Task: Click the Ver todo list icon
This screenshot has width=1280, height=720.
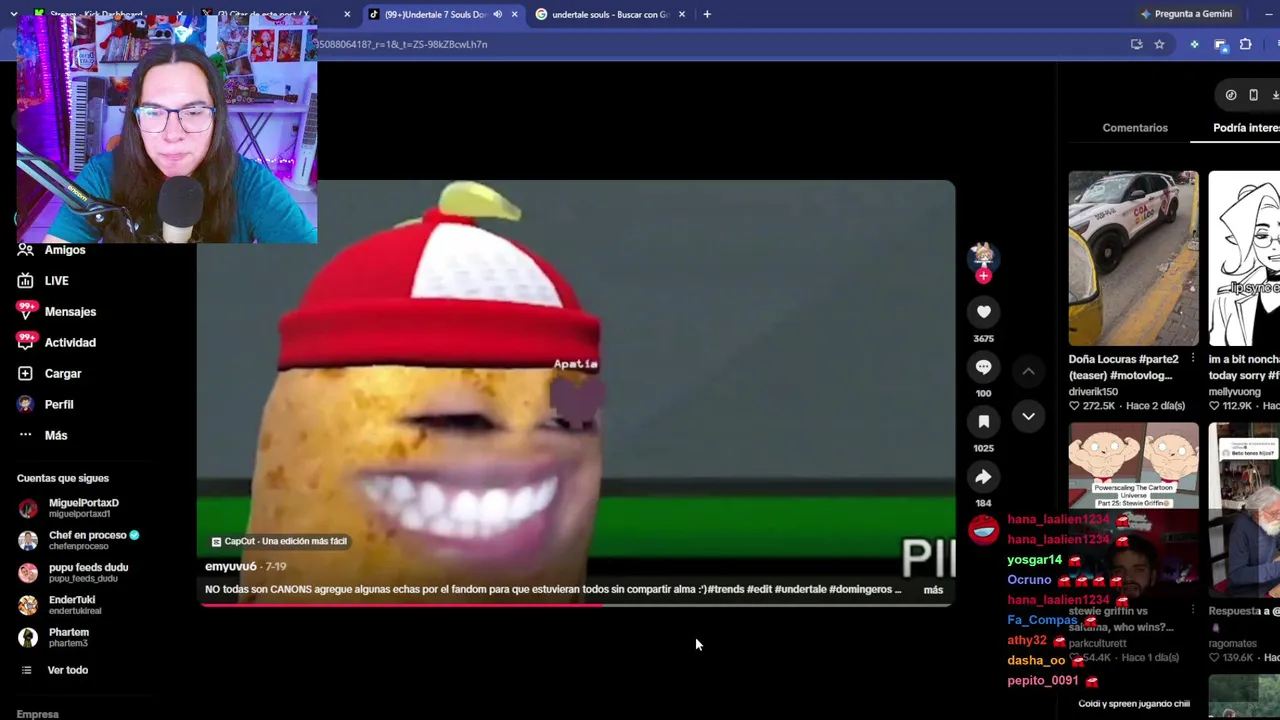Action: click(26, 670)
